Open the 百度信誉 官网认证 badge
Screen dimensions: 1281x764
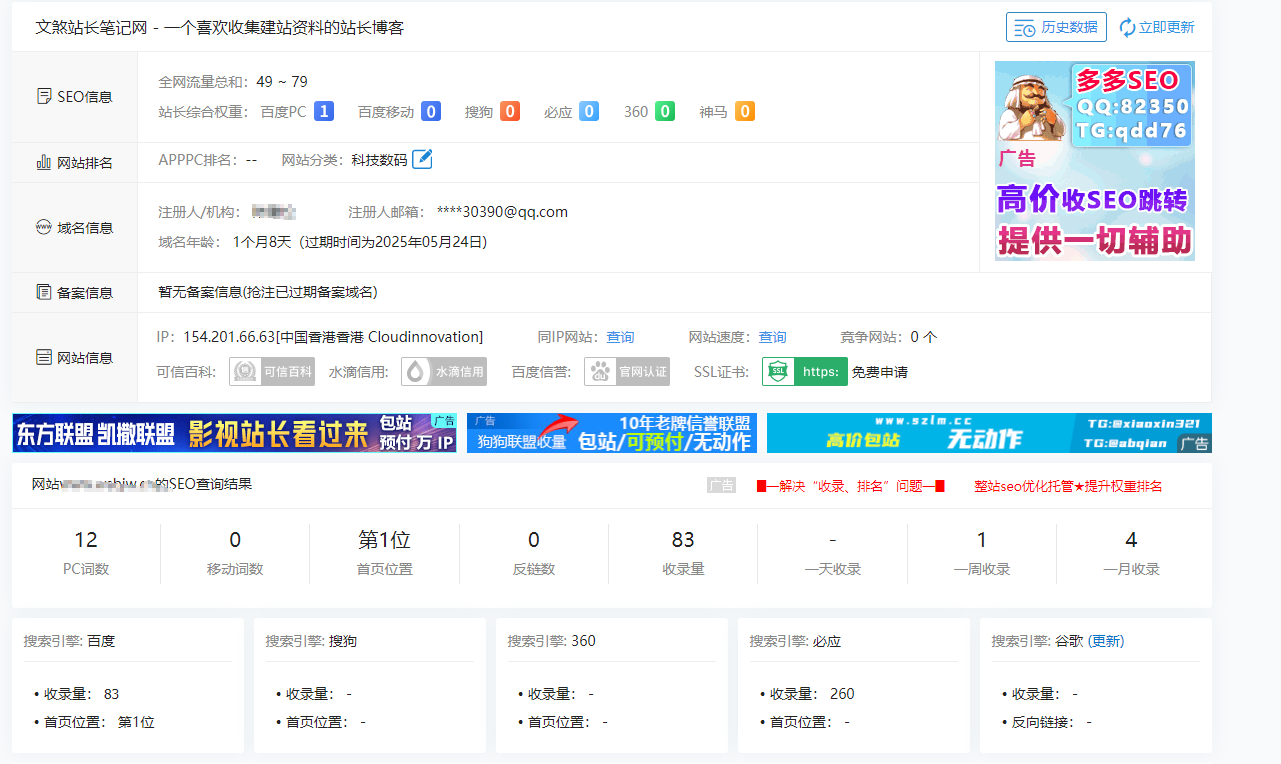627,371
